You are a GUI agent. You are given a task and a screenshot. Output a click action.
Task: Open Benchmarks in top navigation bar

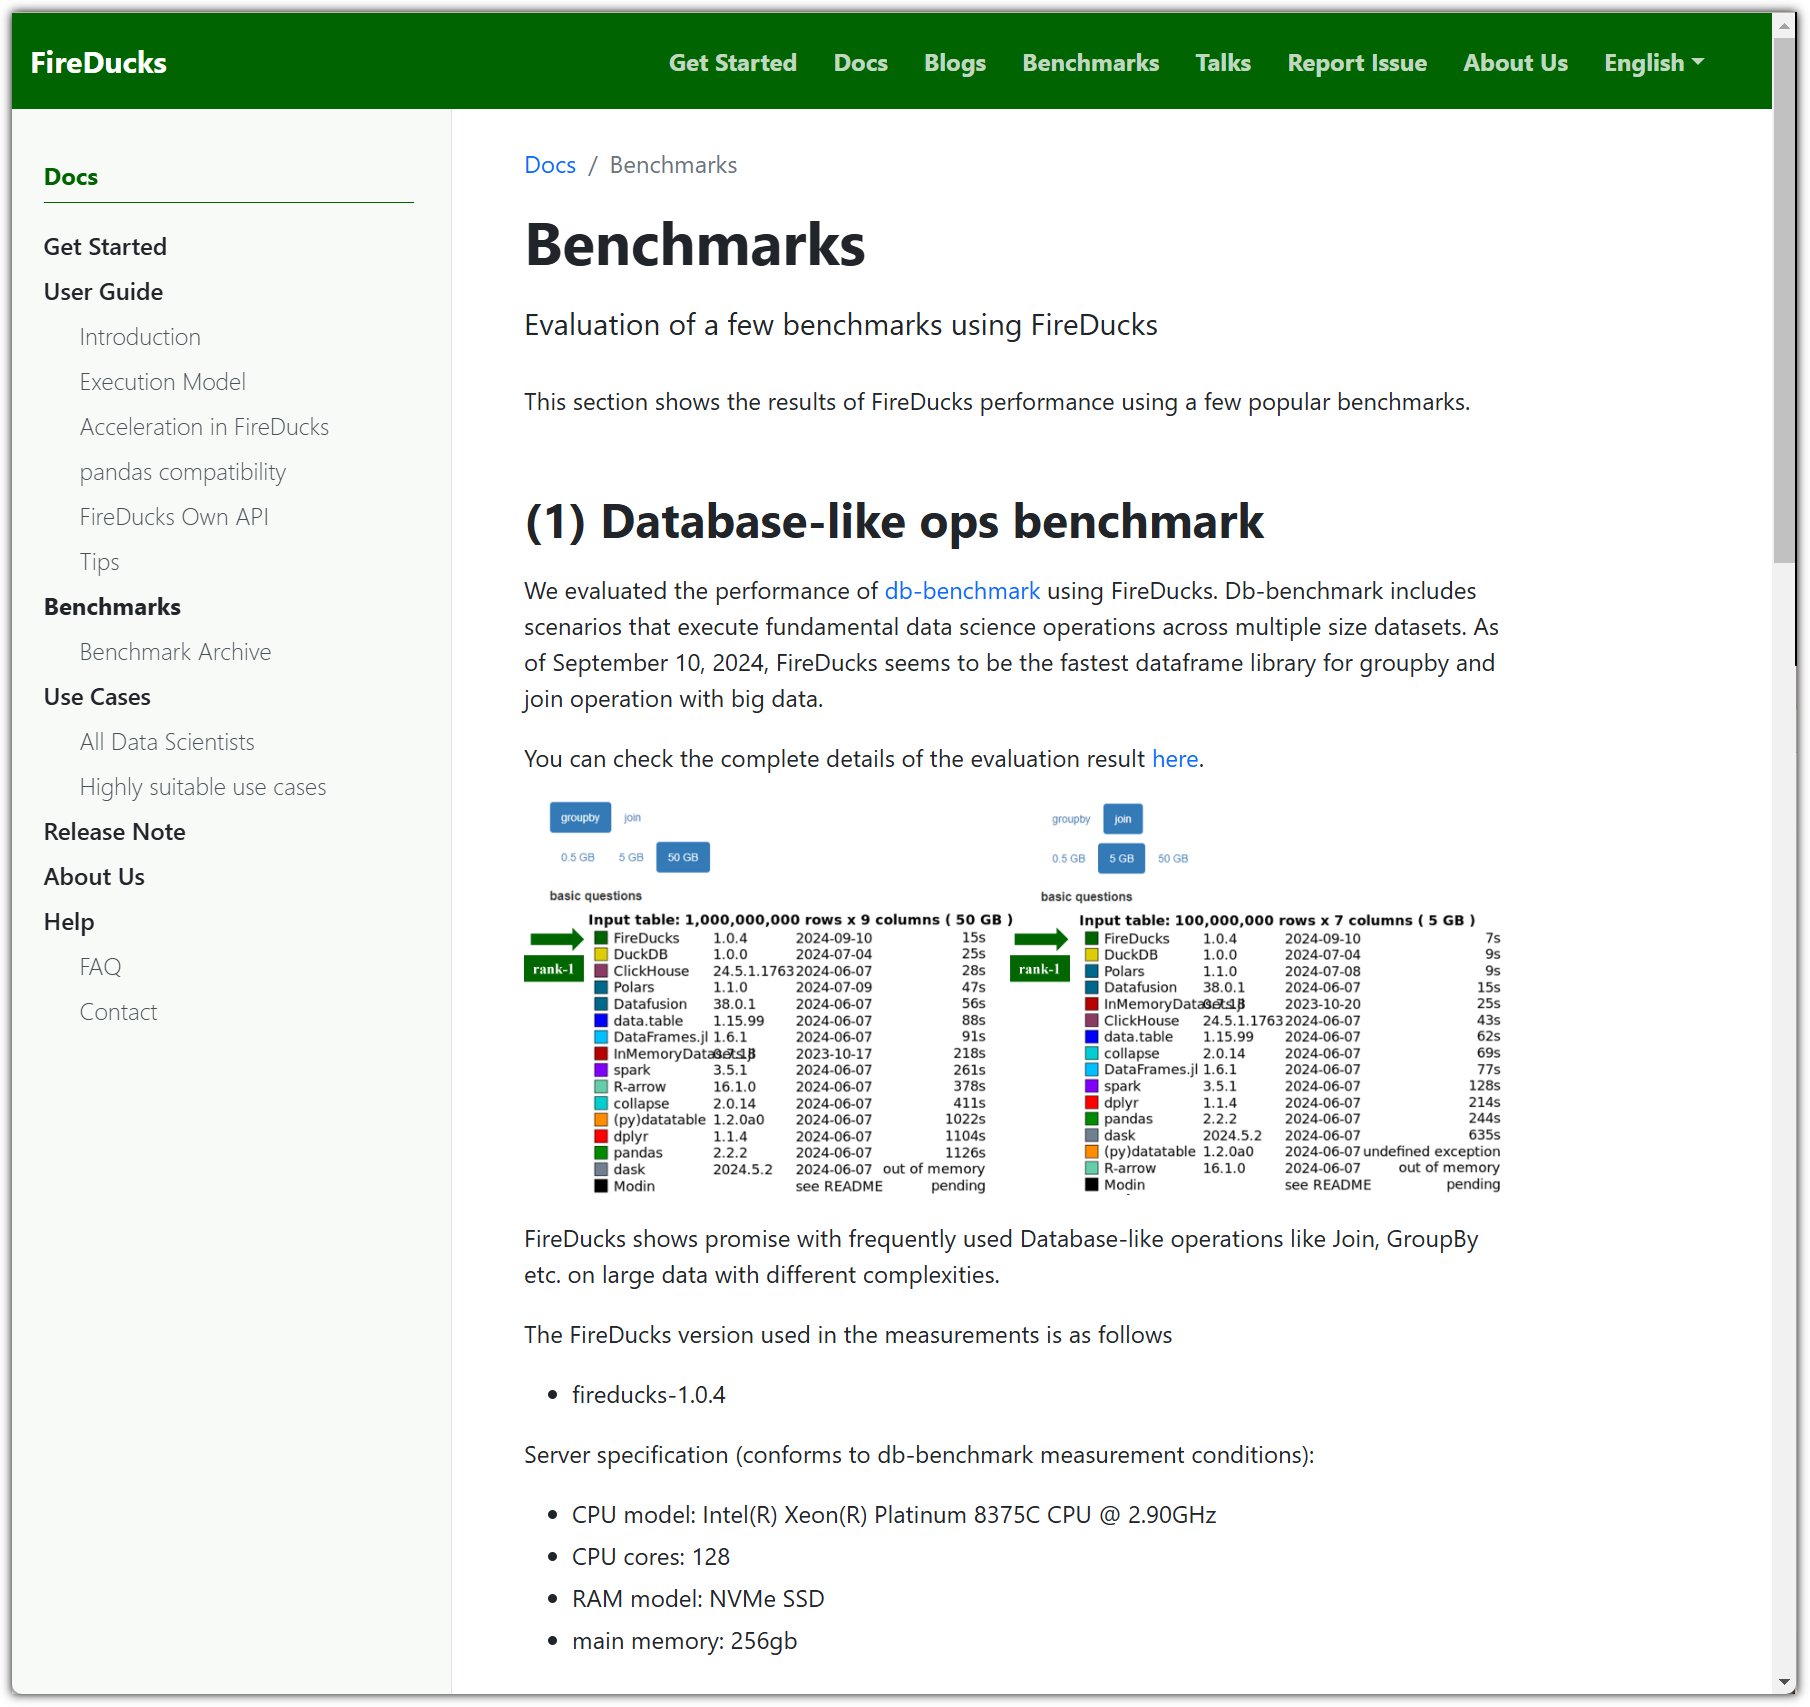1091,62
